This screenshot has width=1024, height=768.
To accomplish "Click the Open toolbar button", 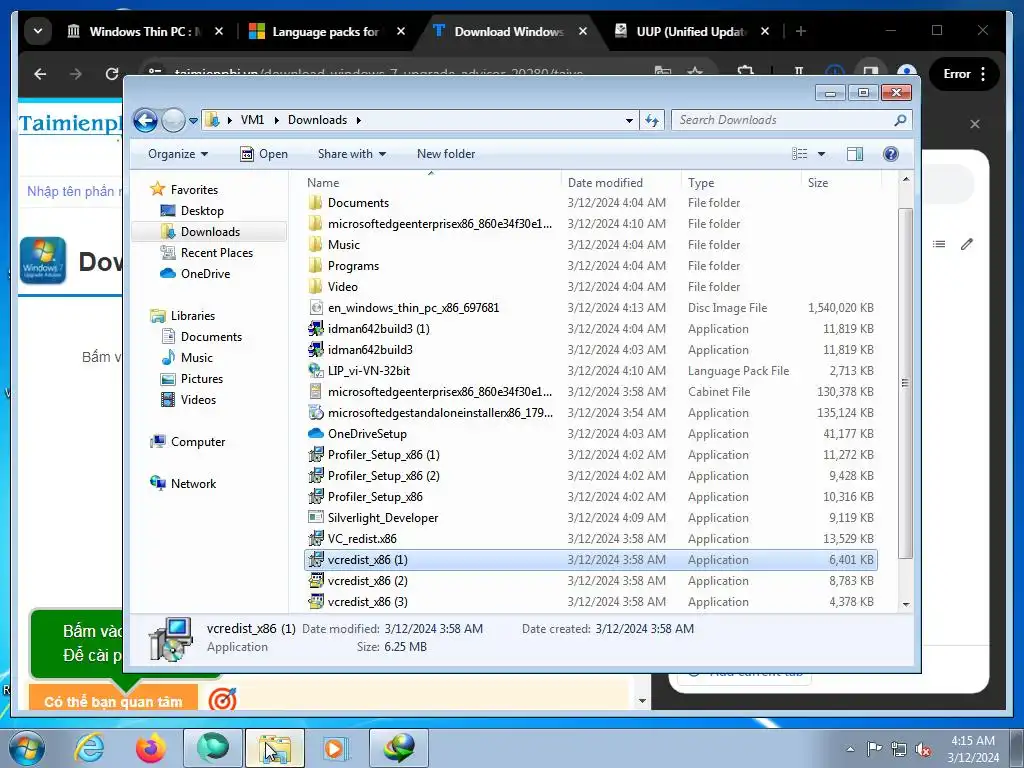I will (264, 154).
